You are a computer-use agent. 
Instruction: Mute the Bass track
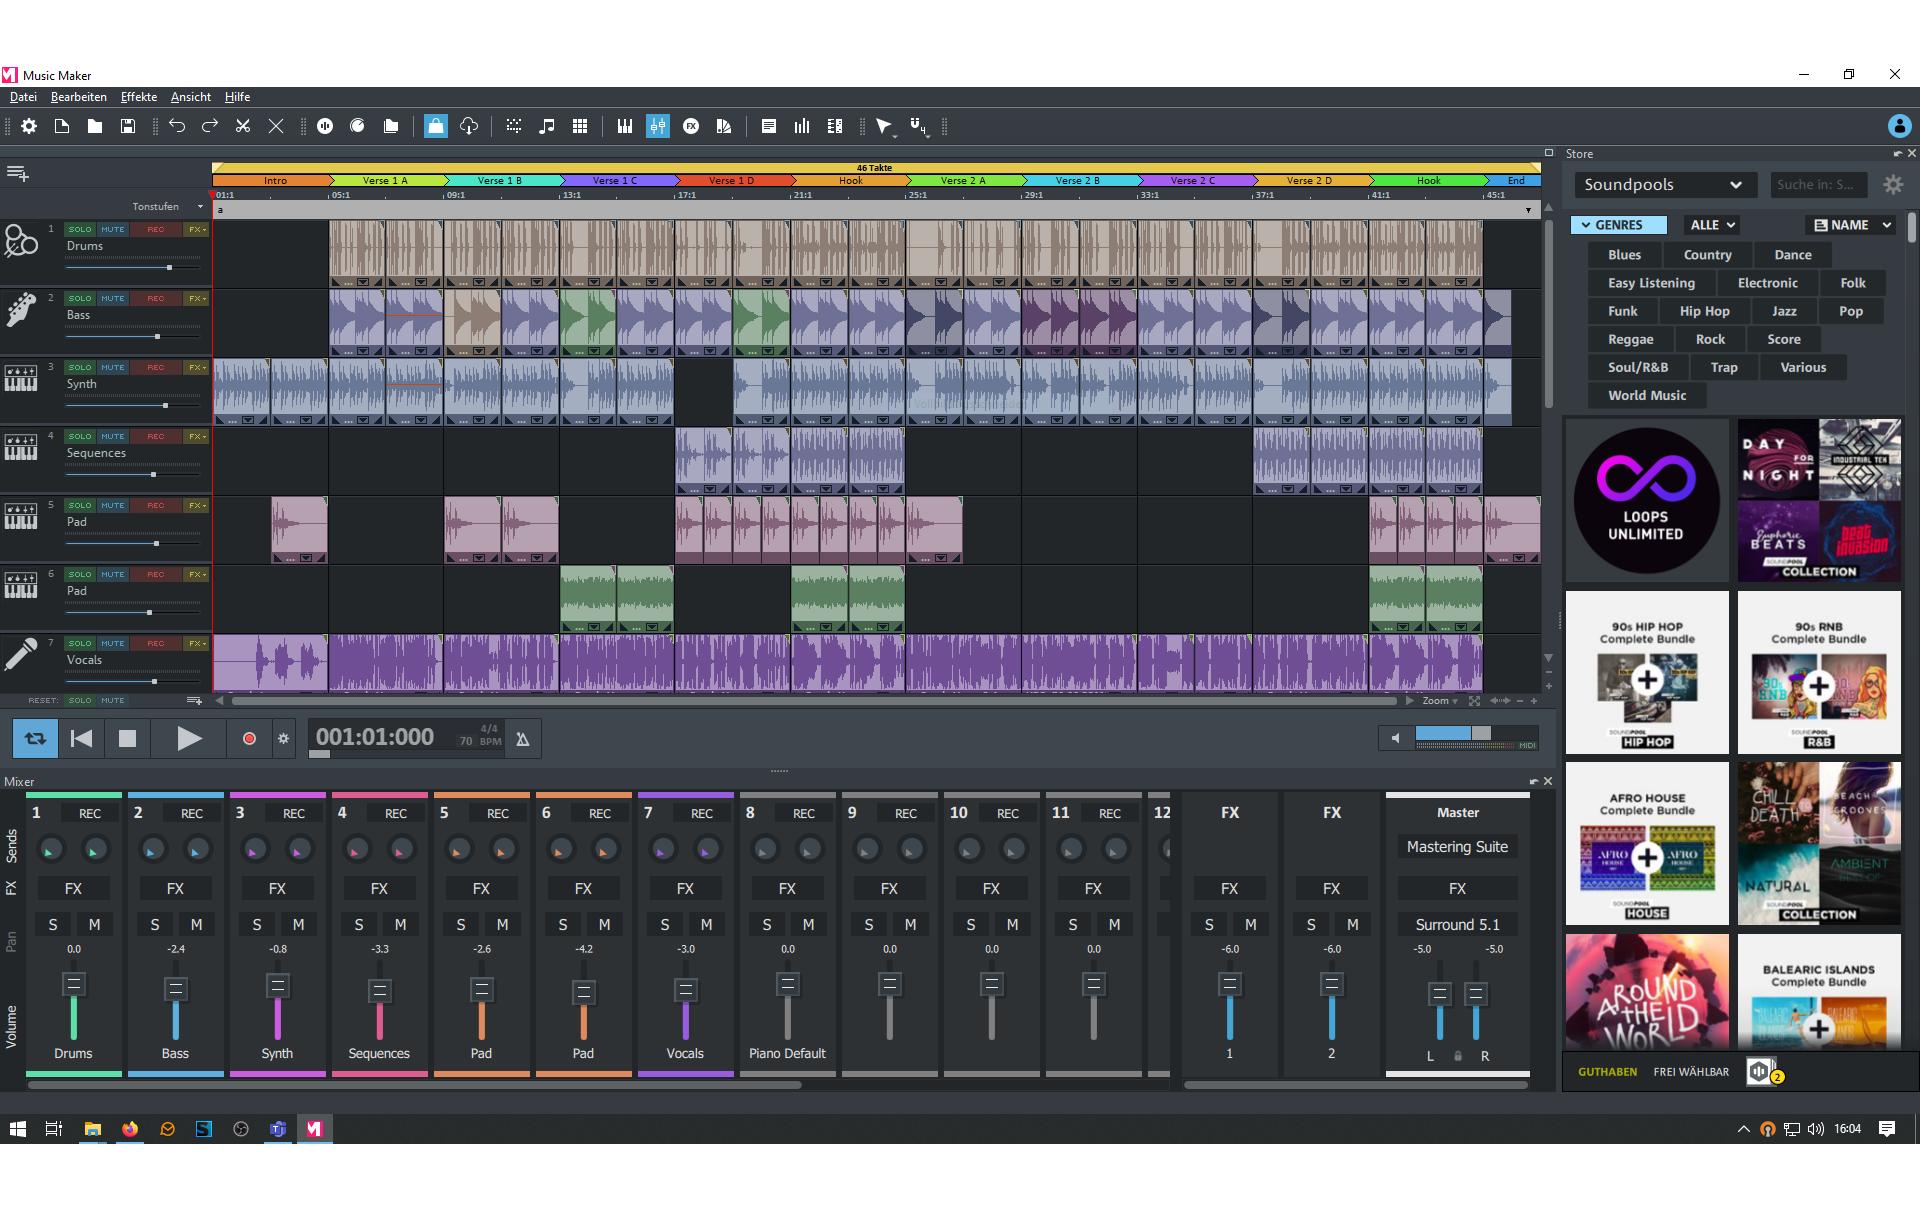(x=113, y=298)
